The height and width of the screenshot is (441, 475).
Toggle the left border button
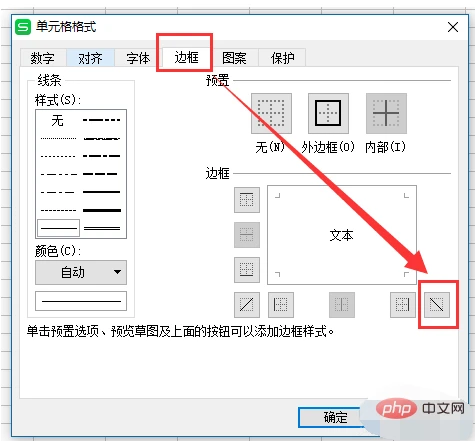point(281,305)
